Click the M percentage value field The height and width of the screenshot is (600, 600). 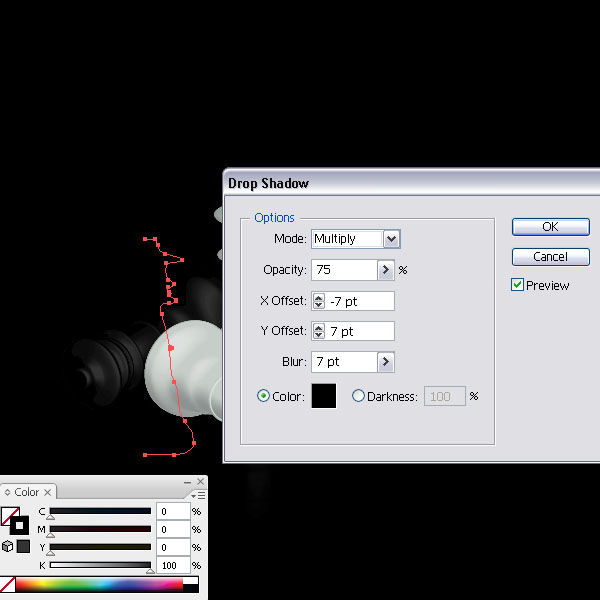point(173,530)
